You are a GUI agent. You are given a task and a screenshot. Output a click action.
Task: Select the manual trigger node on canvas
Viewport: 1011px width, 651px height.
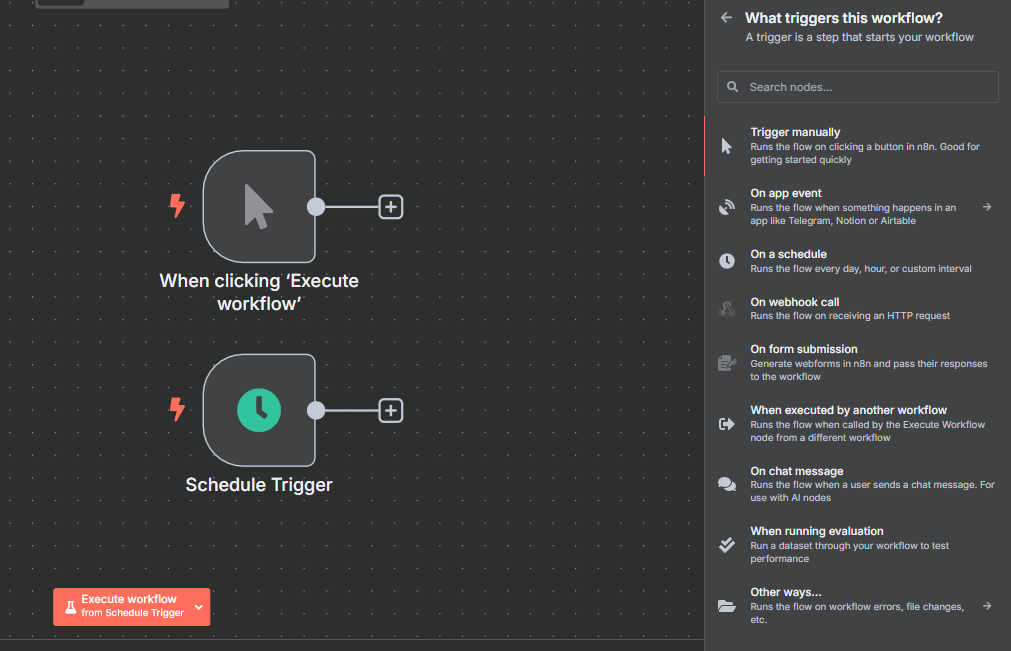[259, 206]
